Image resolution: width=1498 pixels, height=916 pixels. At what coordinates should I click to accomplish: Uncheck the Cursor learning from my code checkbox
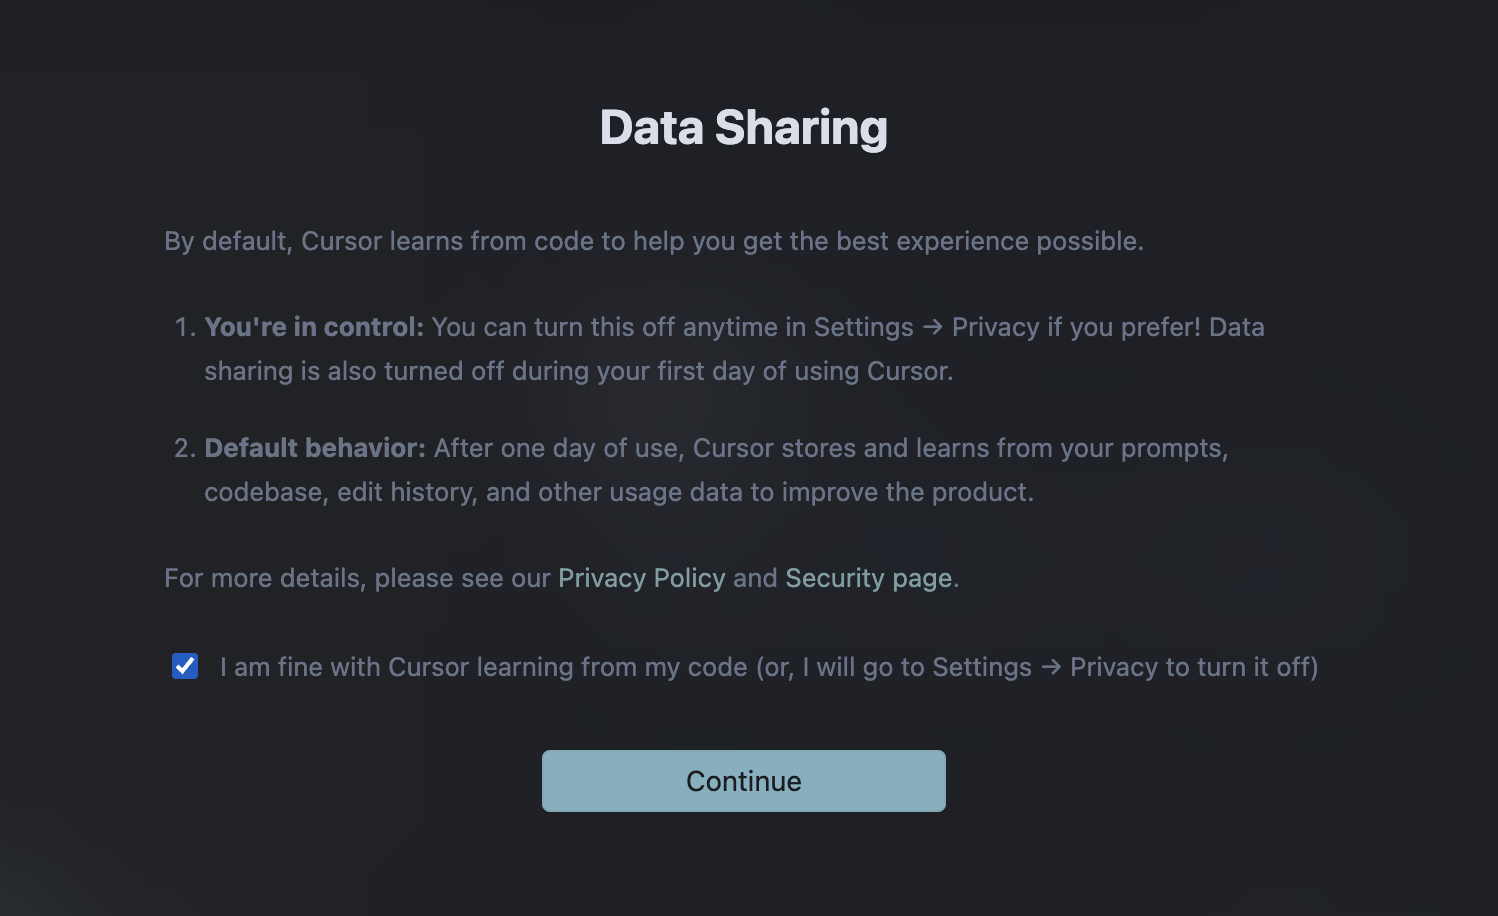point(185,666)
